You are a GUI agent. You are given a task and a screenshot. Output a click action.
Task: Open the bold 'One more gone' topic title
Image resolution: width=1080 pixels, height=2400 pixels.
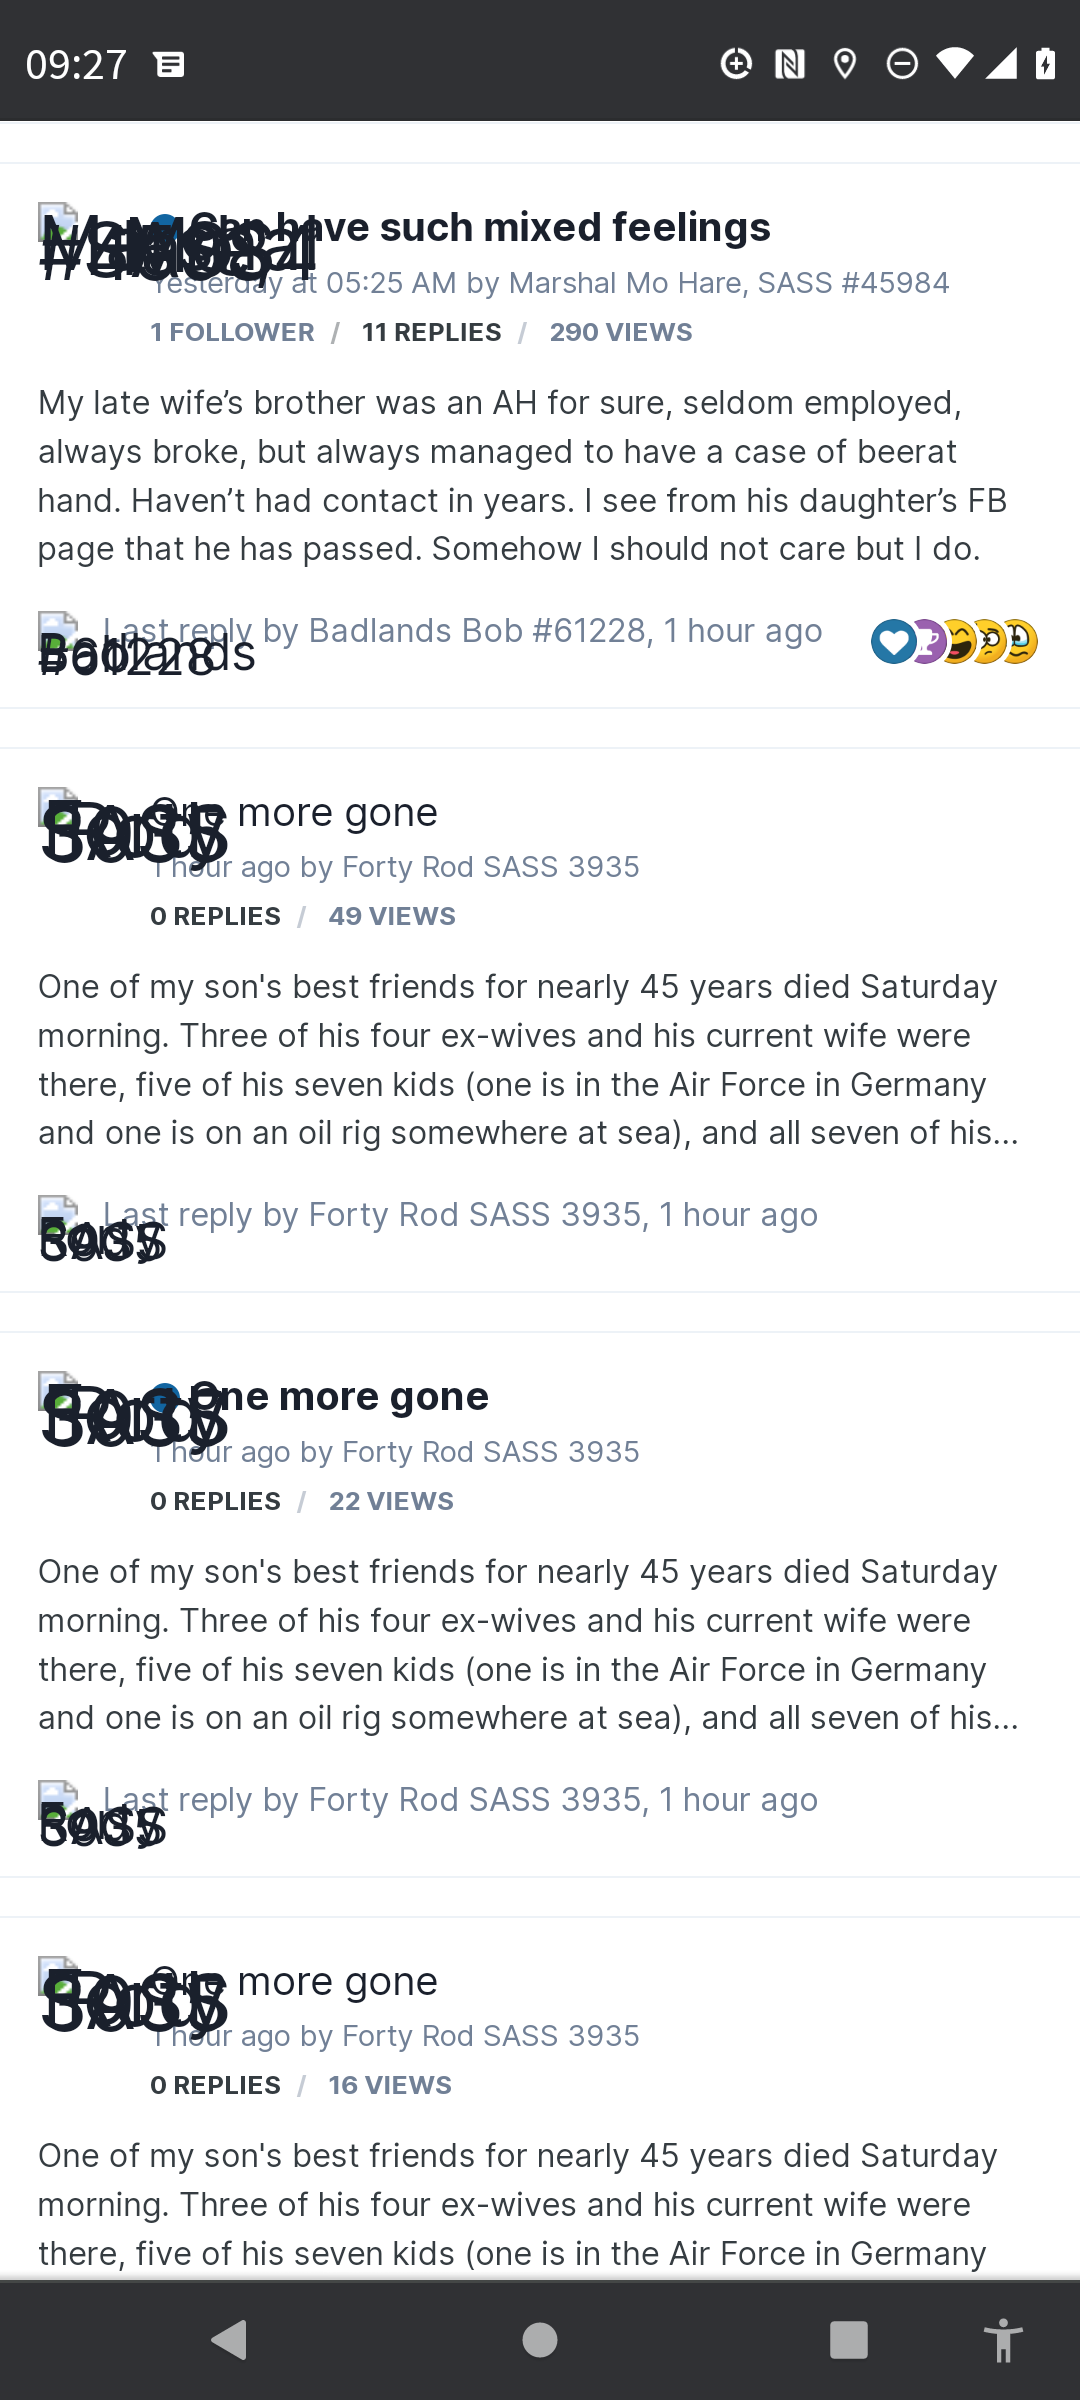coord(339,1396)
